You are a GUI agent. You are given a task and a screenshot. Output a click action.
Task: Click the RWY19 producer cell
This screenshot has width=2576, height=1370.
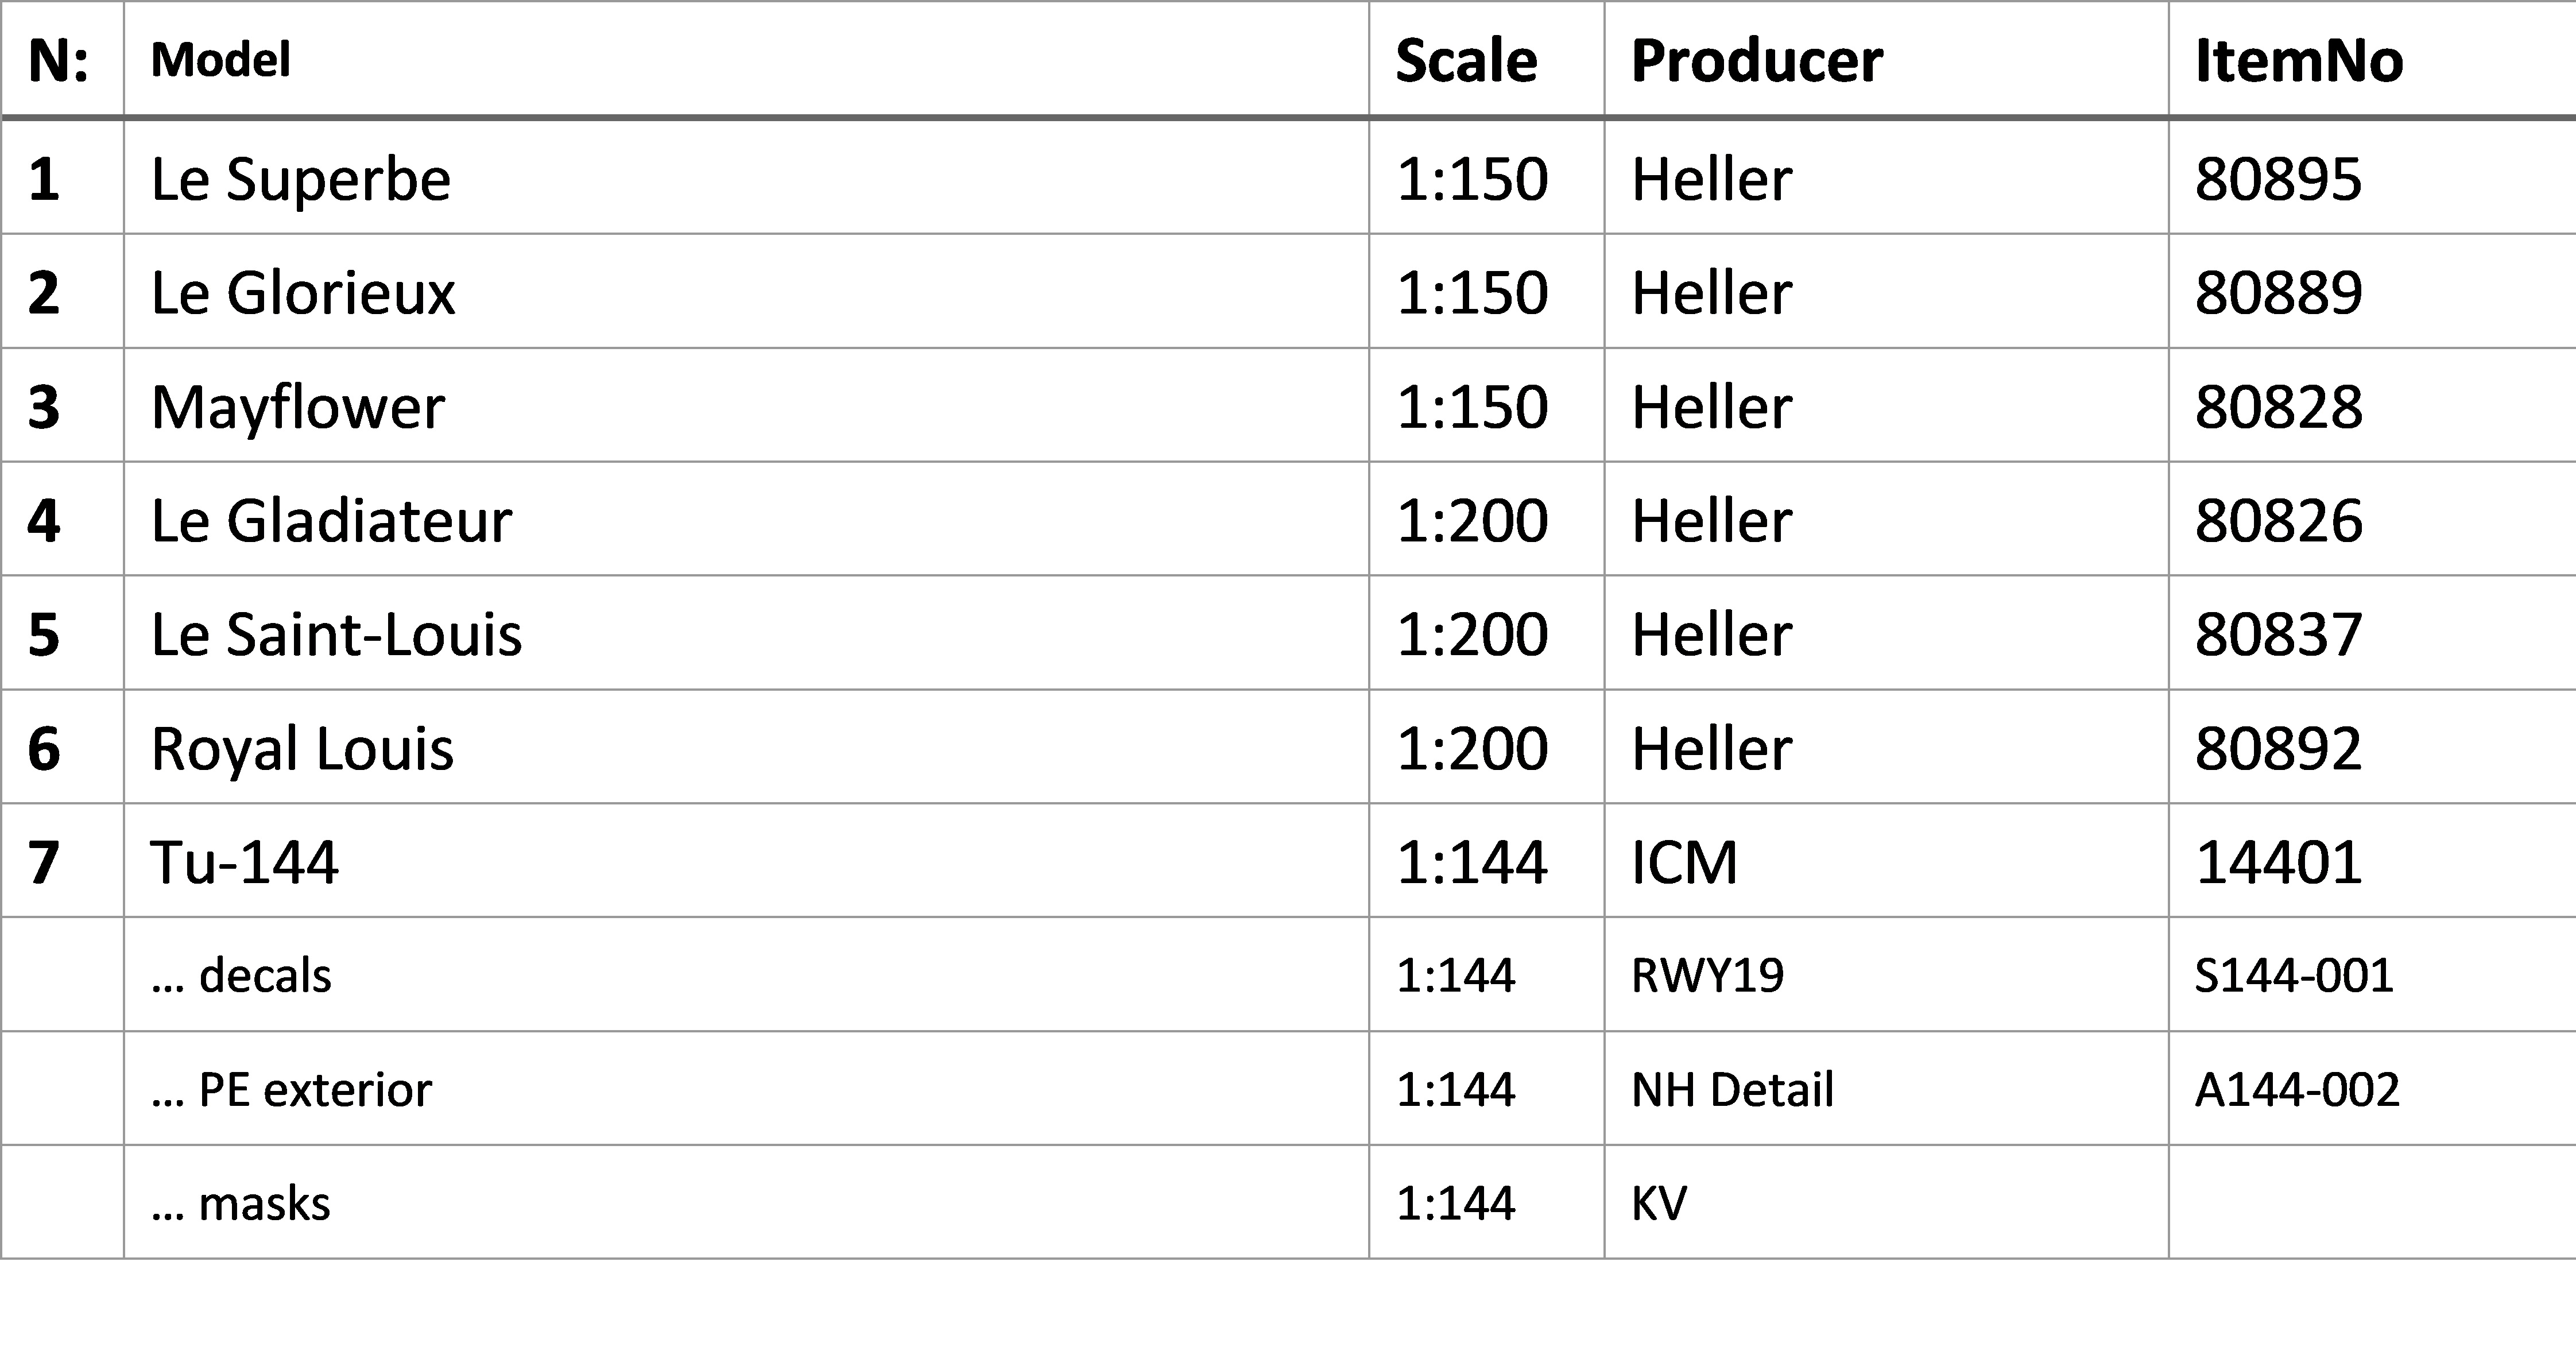(x=1886, y=975)
